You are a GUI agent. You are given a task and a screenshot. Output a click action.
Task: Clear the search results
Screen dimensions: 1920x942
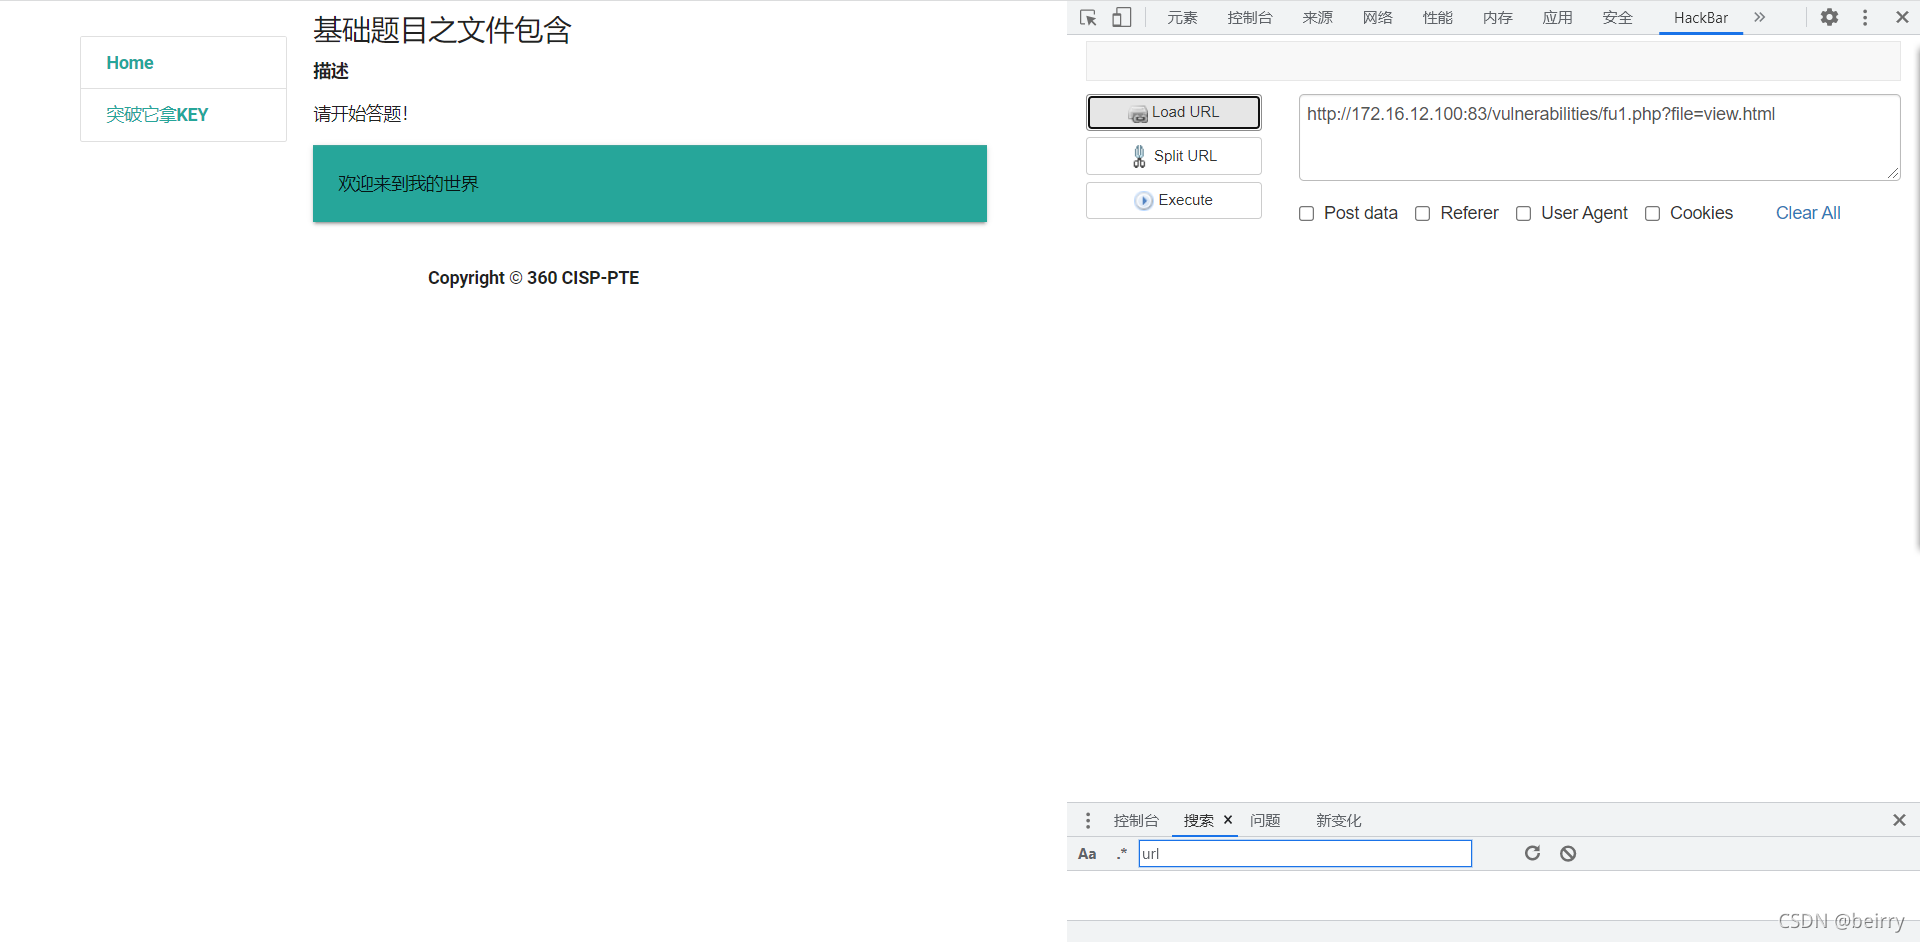[x=1568, y=853]
